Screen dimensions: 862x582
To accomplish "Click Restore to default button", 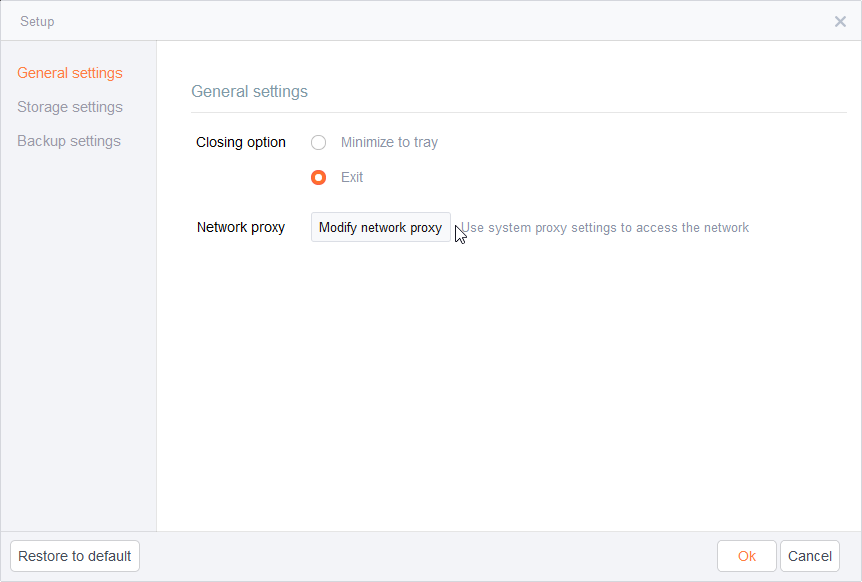I will click(x=75, y=556).
